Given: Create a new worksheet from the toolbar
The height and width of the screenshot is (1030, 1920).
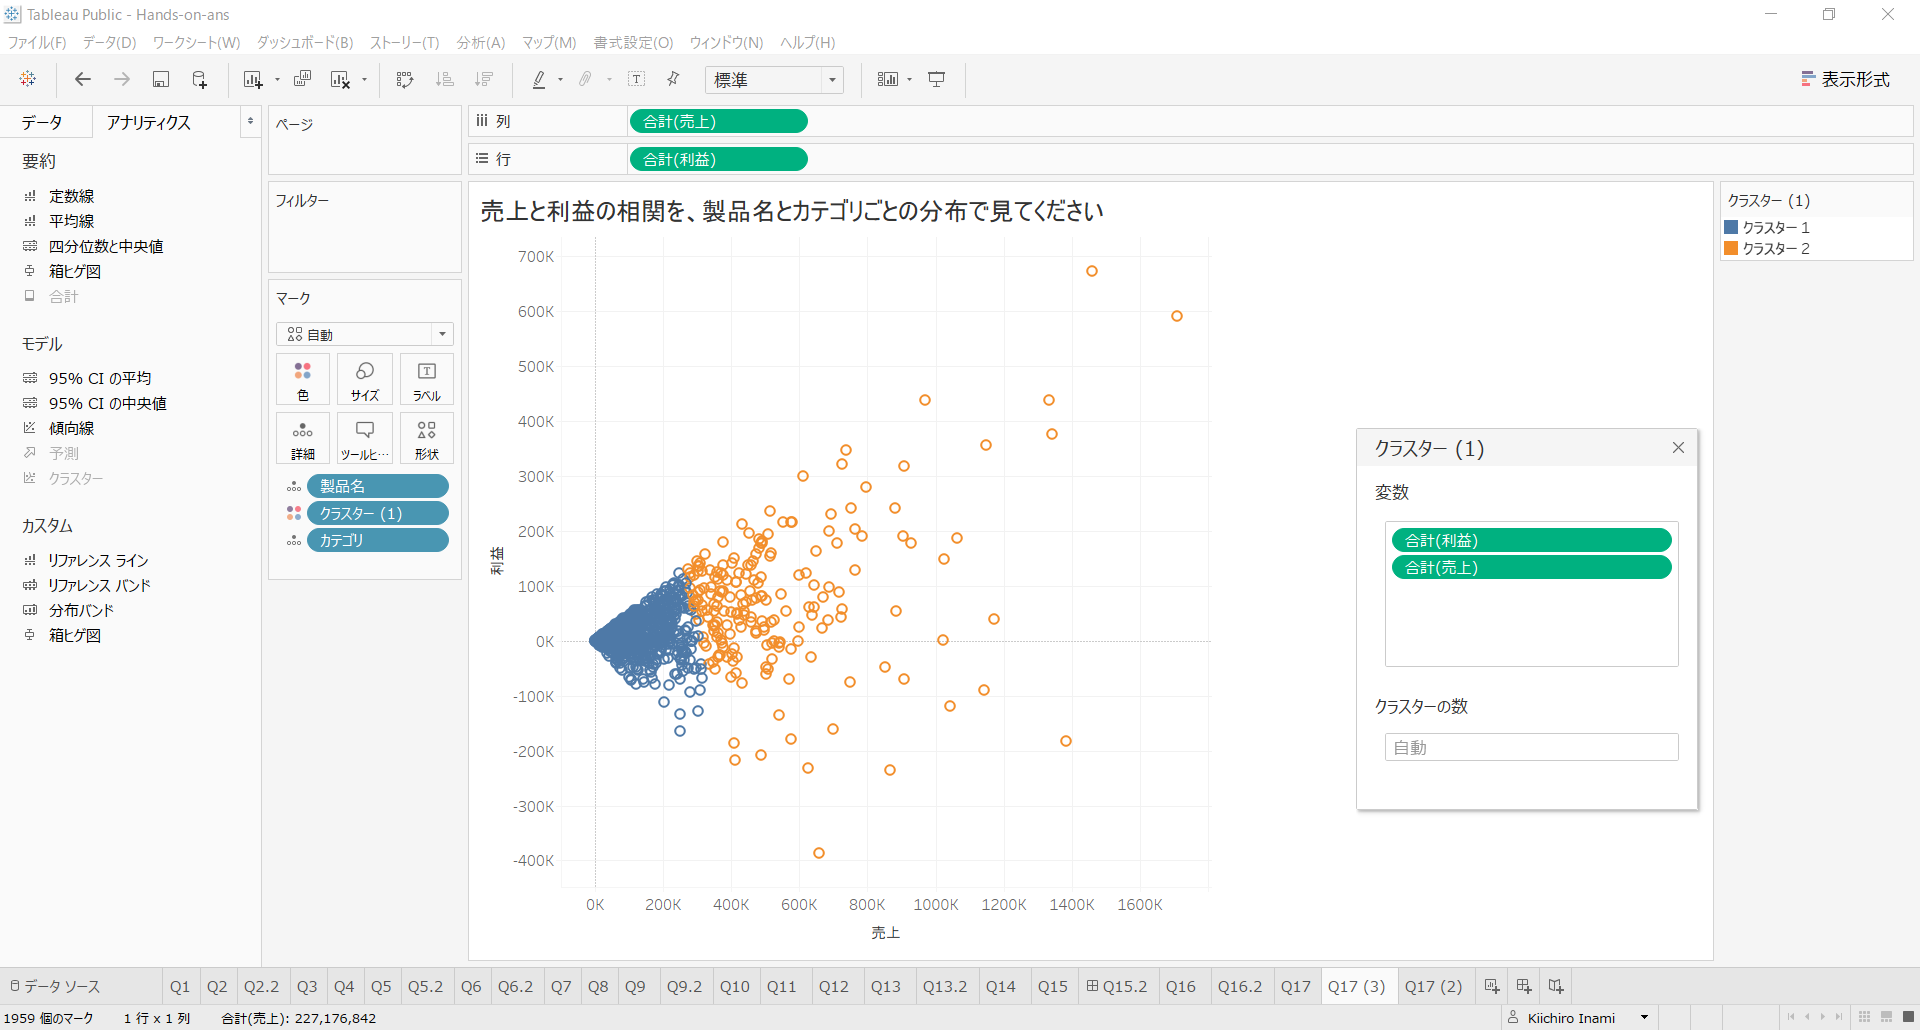Looking at the screenshot, I should tap(252, 79).
